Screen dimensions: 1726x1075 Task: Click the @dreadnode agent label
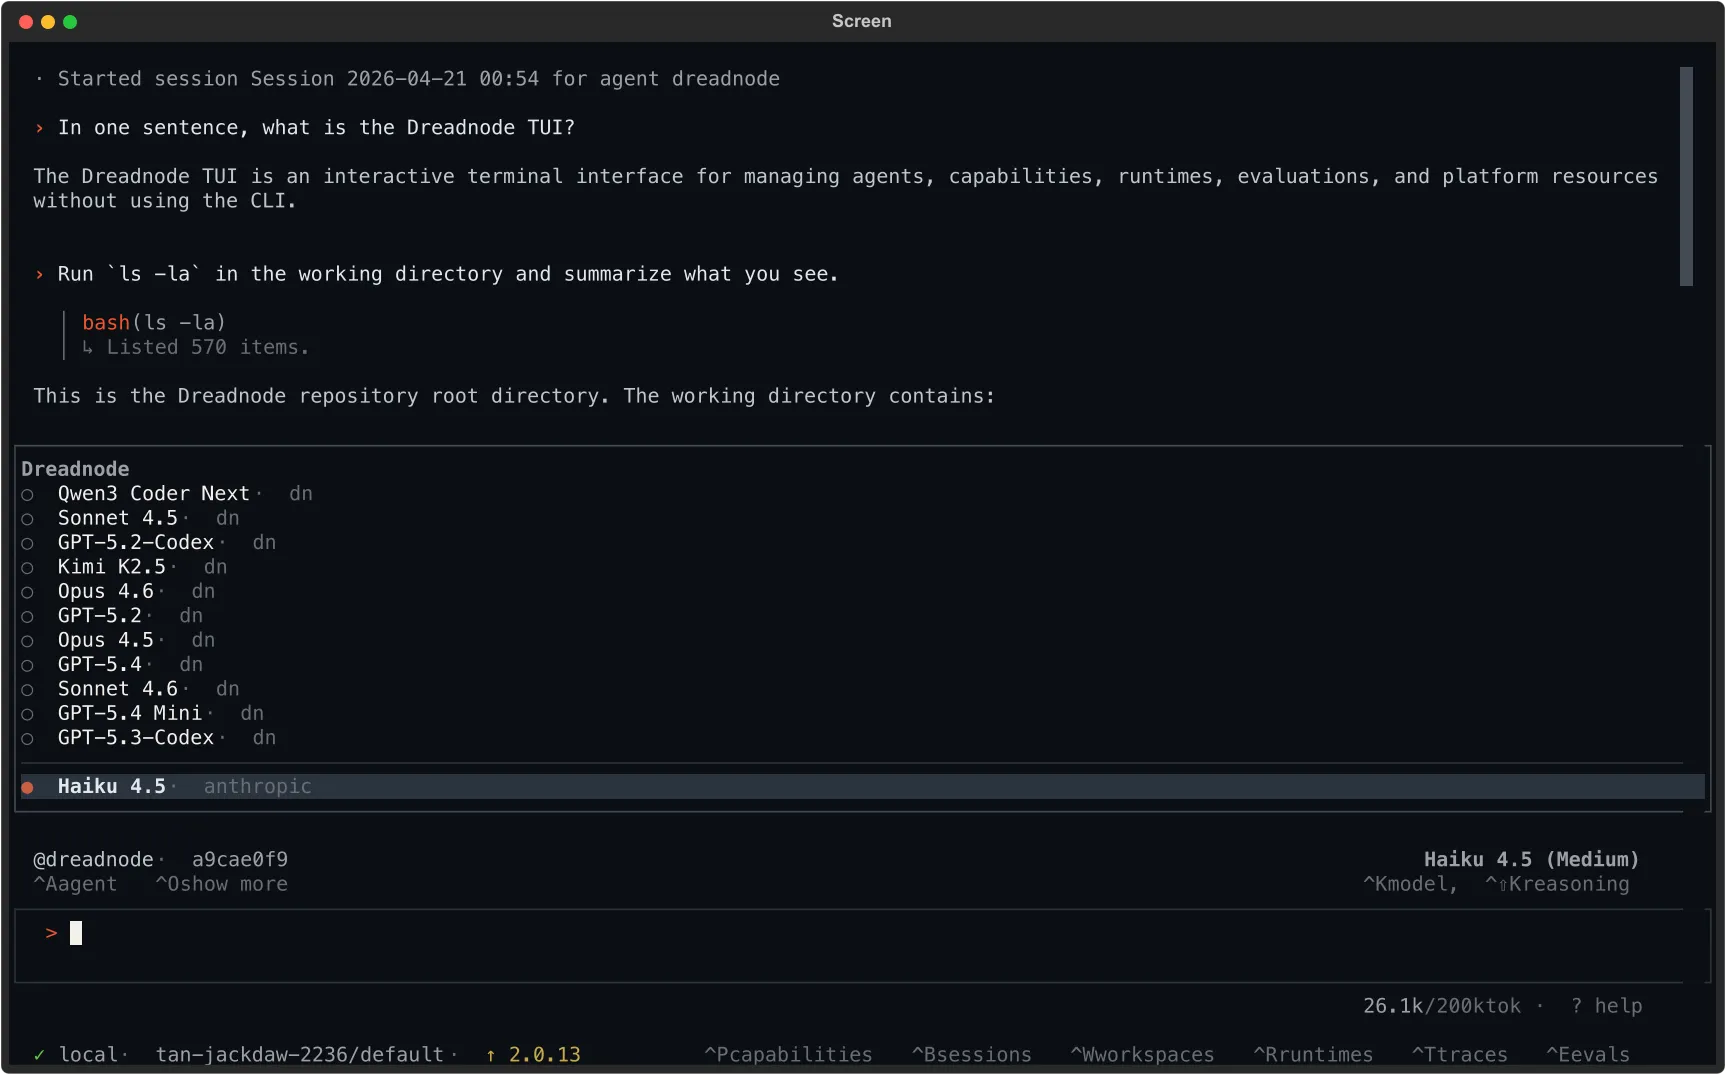(x=95, y=859)
